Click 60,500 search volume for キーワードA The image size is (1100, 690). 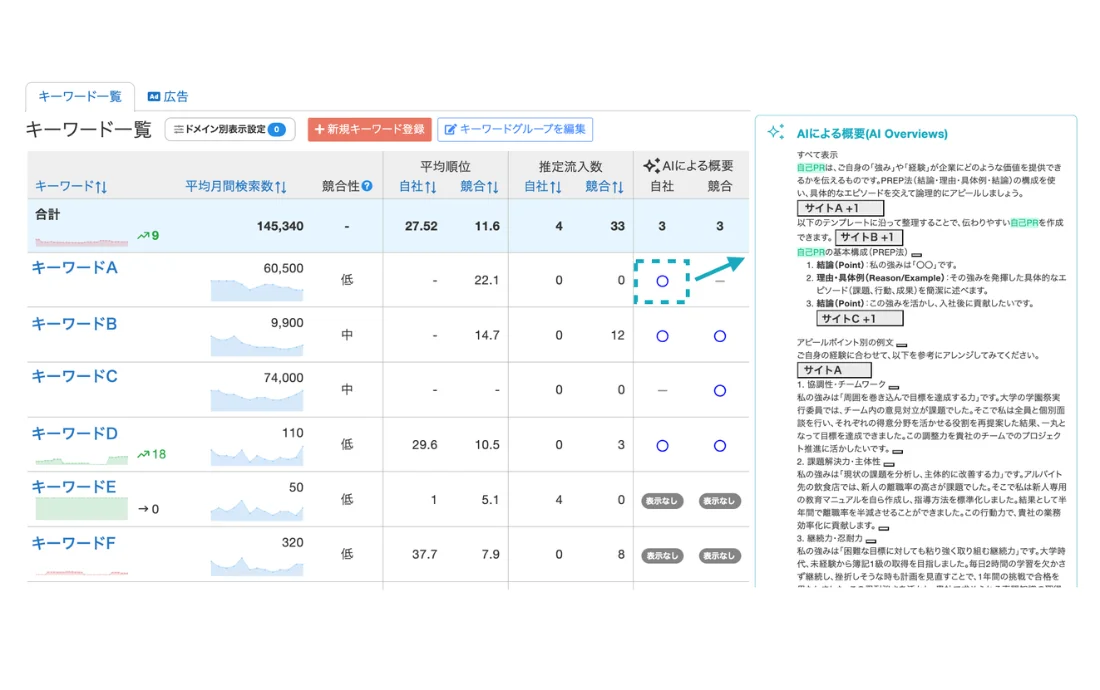pyautogui.click(x=283, y=269)
